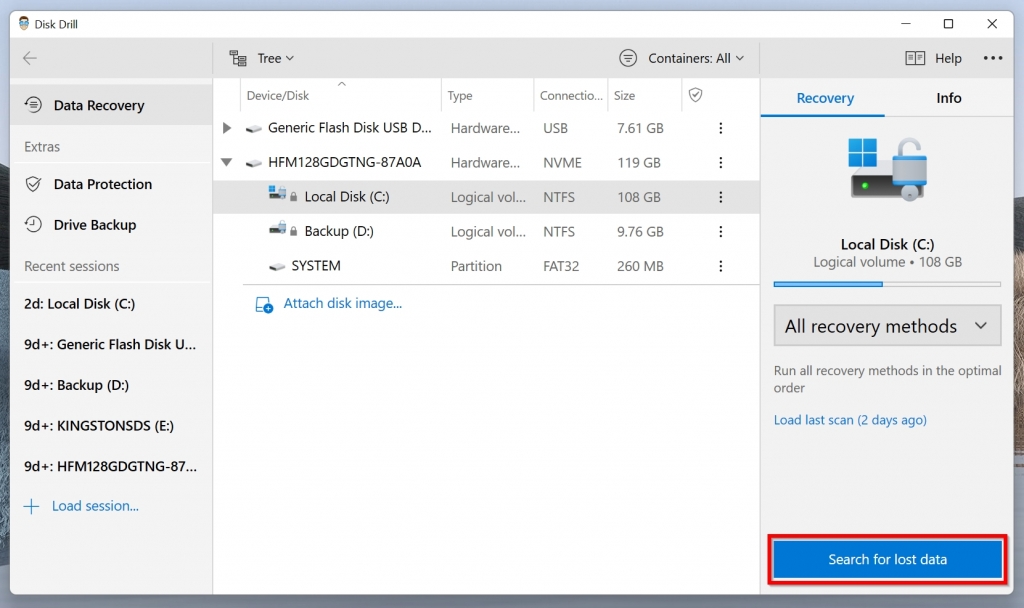Select Drive Backup in the sidebar
1024x608 pixels.
[x=111, y=225]
